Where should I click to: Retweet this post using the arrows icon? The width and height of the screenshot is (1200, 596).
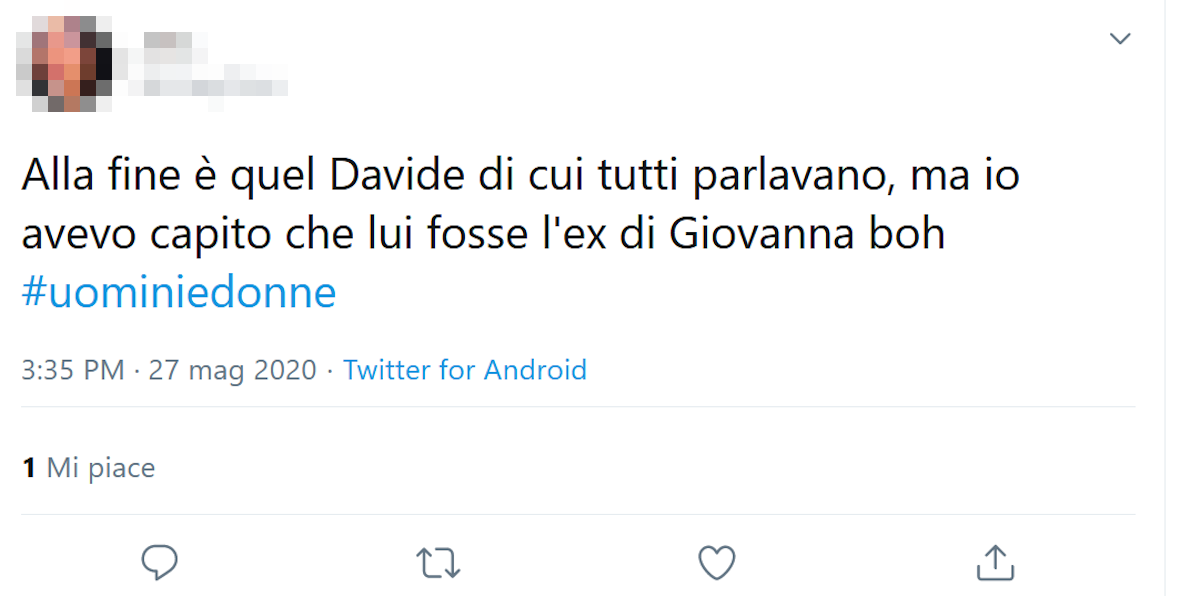[x=438, y=563]
